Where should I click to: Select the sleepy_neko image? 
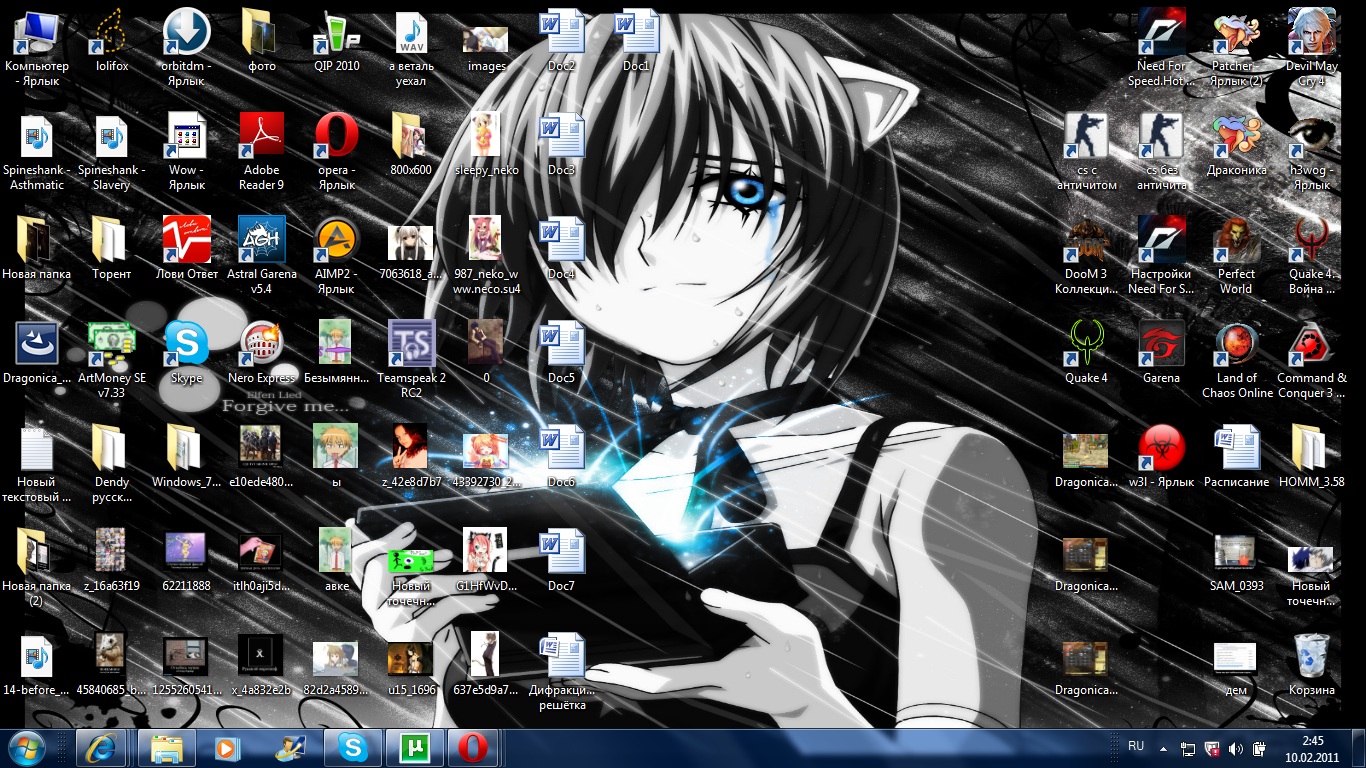[x=486, y=136]
